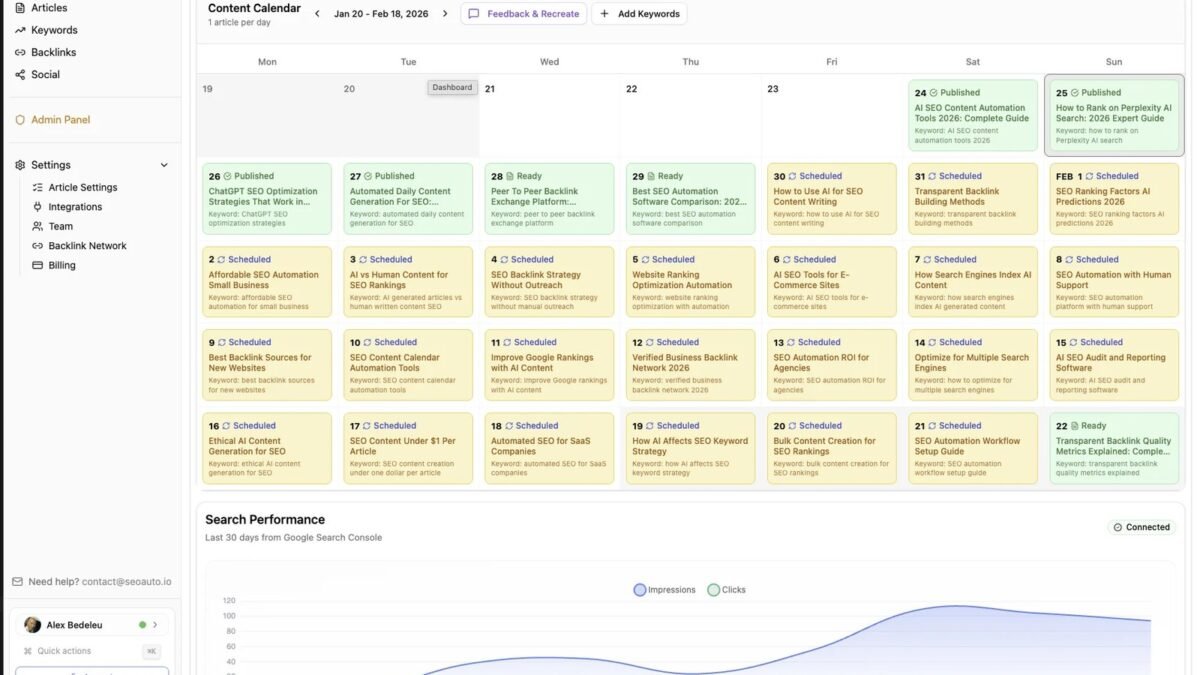Click the Published check icon on day 26
This screenshot has width=1200, height=675.
[227, 176]
